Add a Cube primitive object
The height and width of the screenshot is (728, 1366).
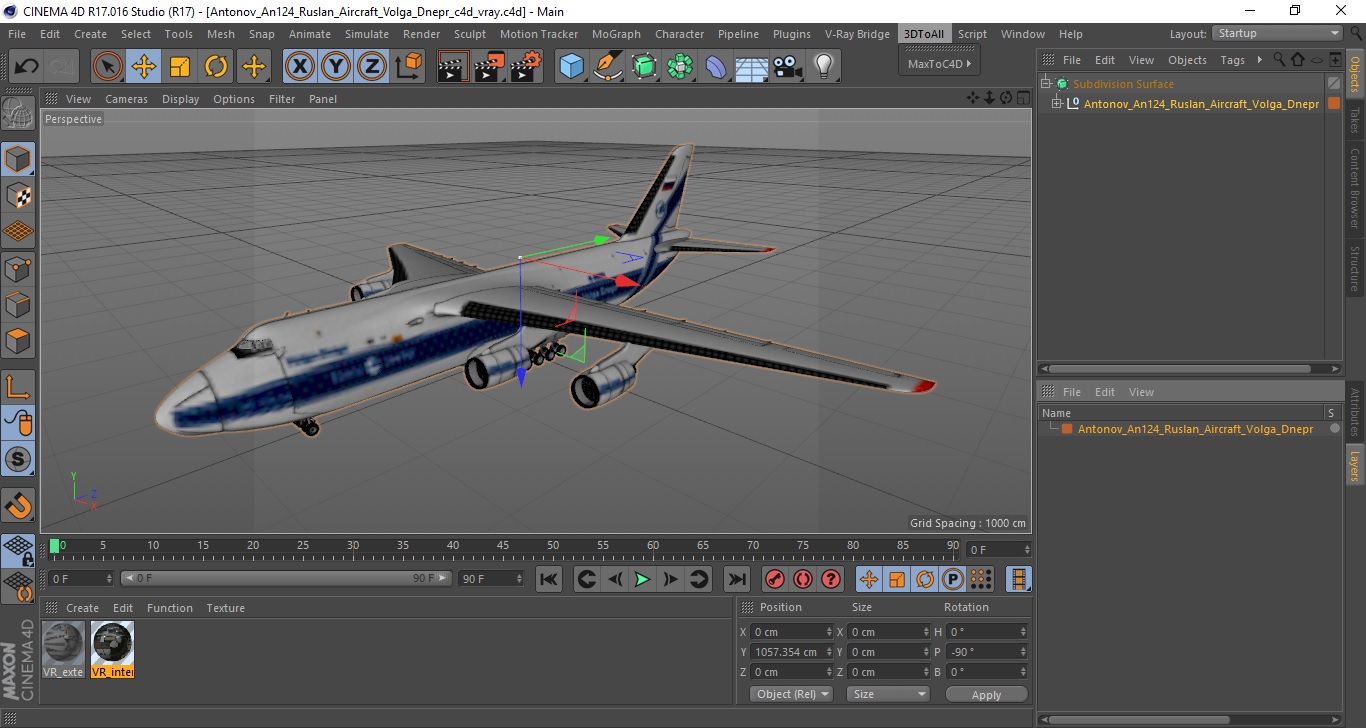point(572,67)
